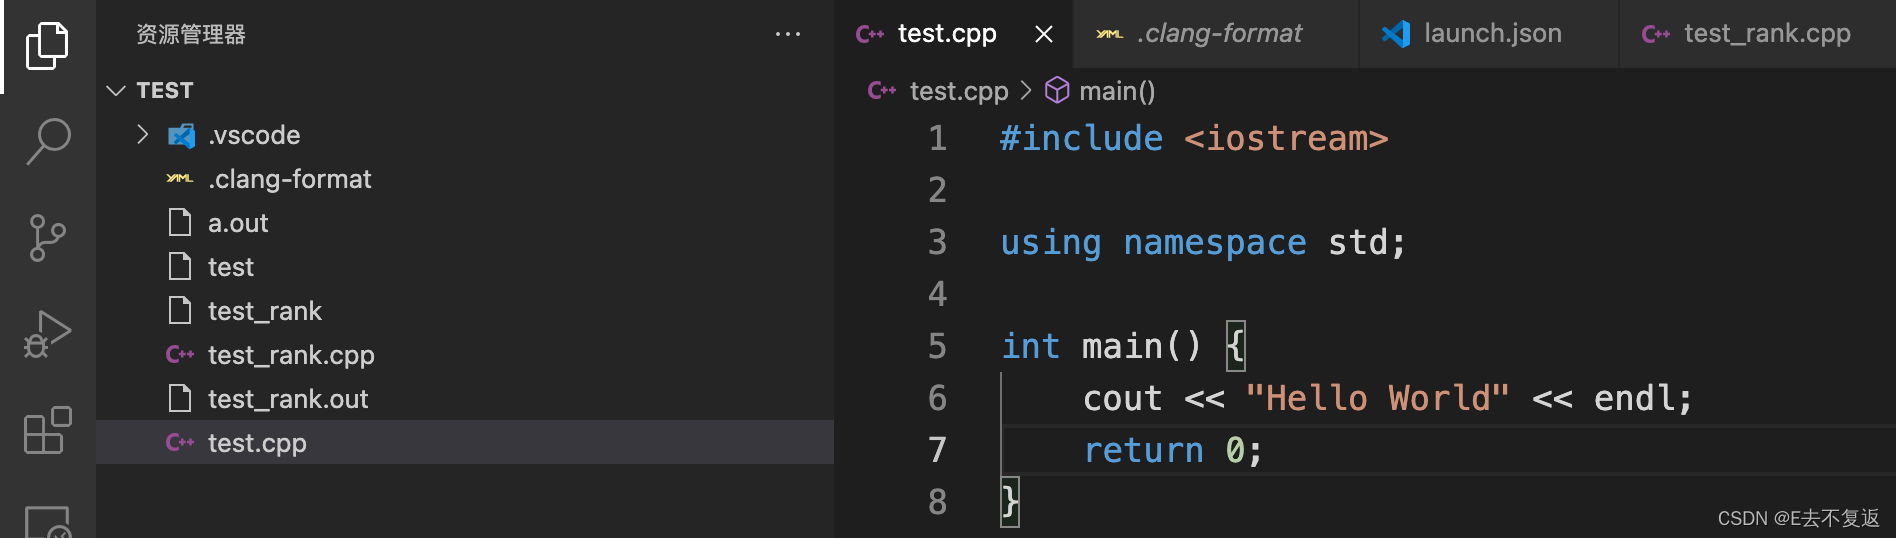
Task: Click the file icon beside a.out
Action: coord(180,222)
